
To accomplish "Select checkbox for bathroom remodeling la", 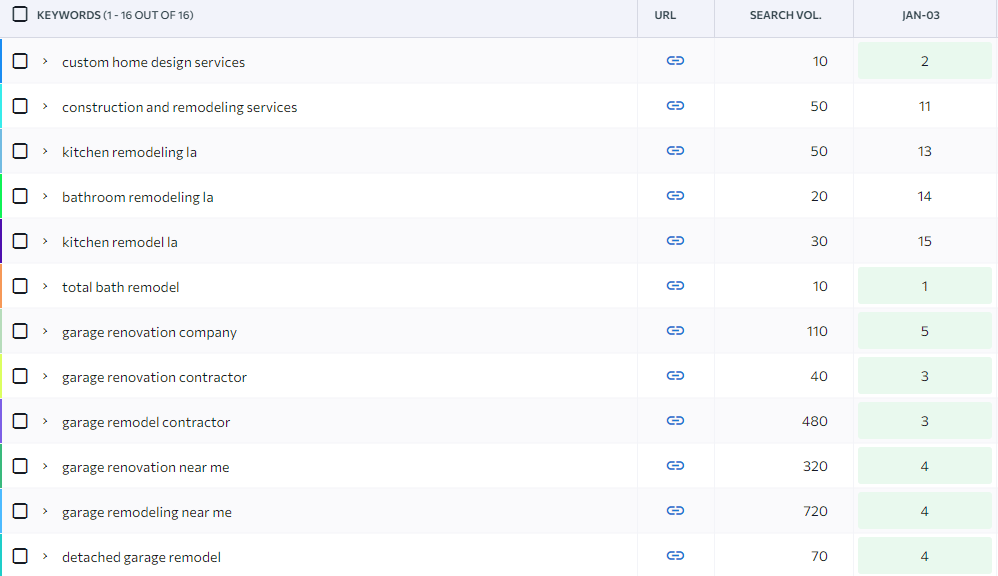I will click(20, 196).
